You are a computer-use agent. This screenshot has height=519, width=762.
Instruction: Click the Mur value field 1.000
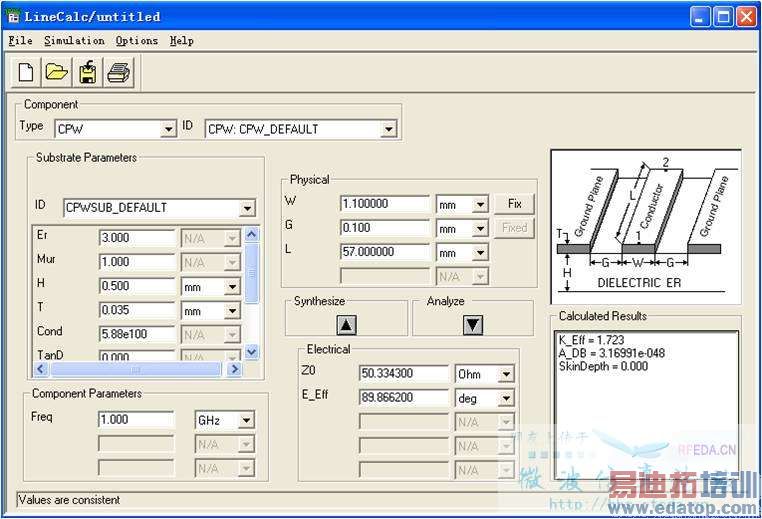tap(137, 262)
